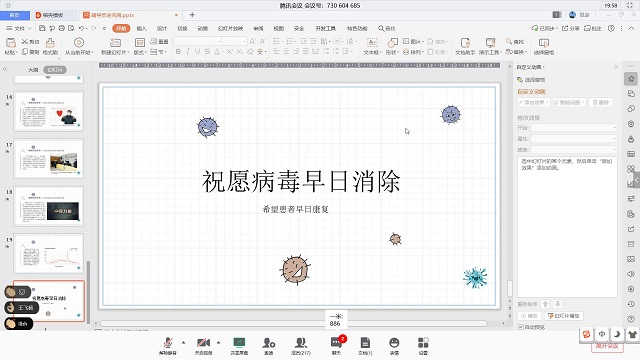This screenshot has height=360, width=640.
Task: Toggle strikethrough formatting
Action: point(207,52)
